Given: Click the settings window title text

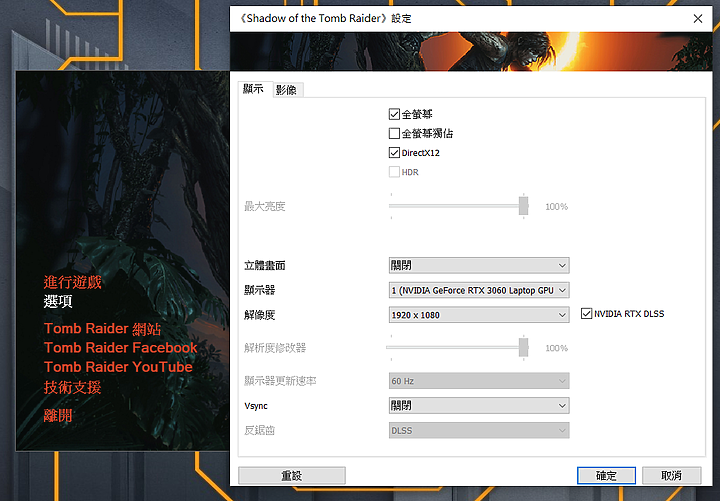Looking at the screenshot, I should click(x=325, y=18).
